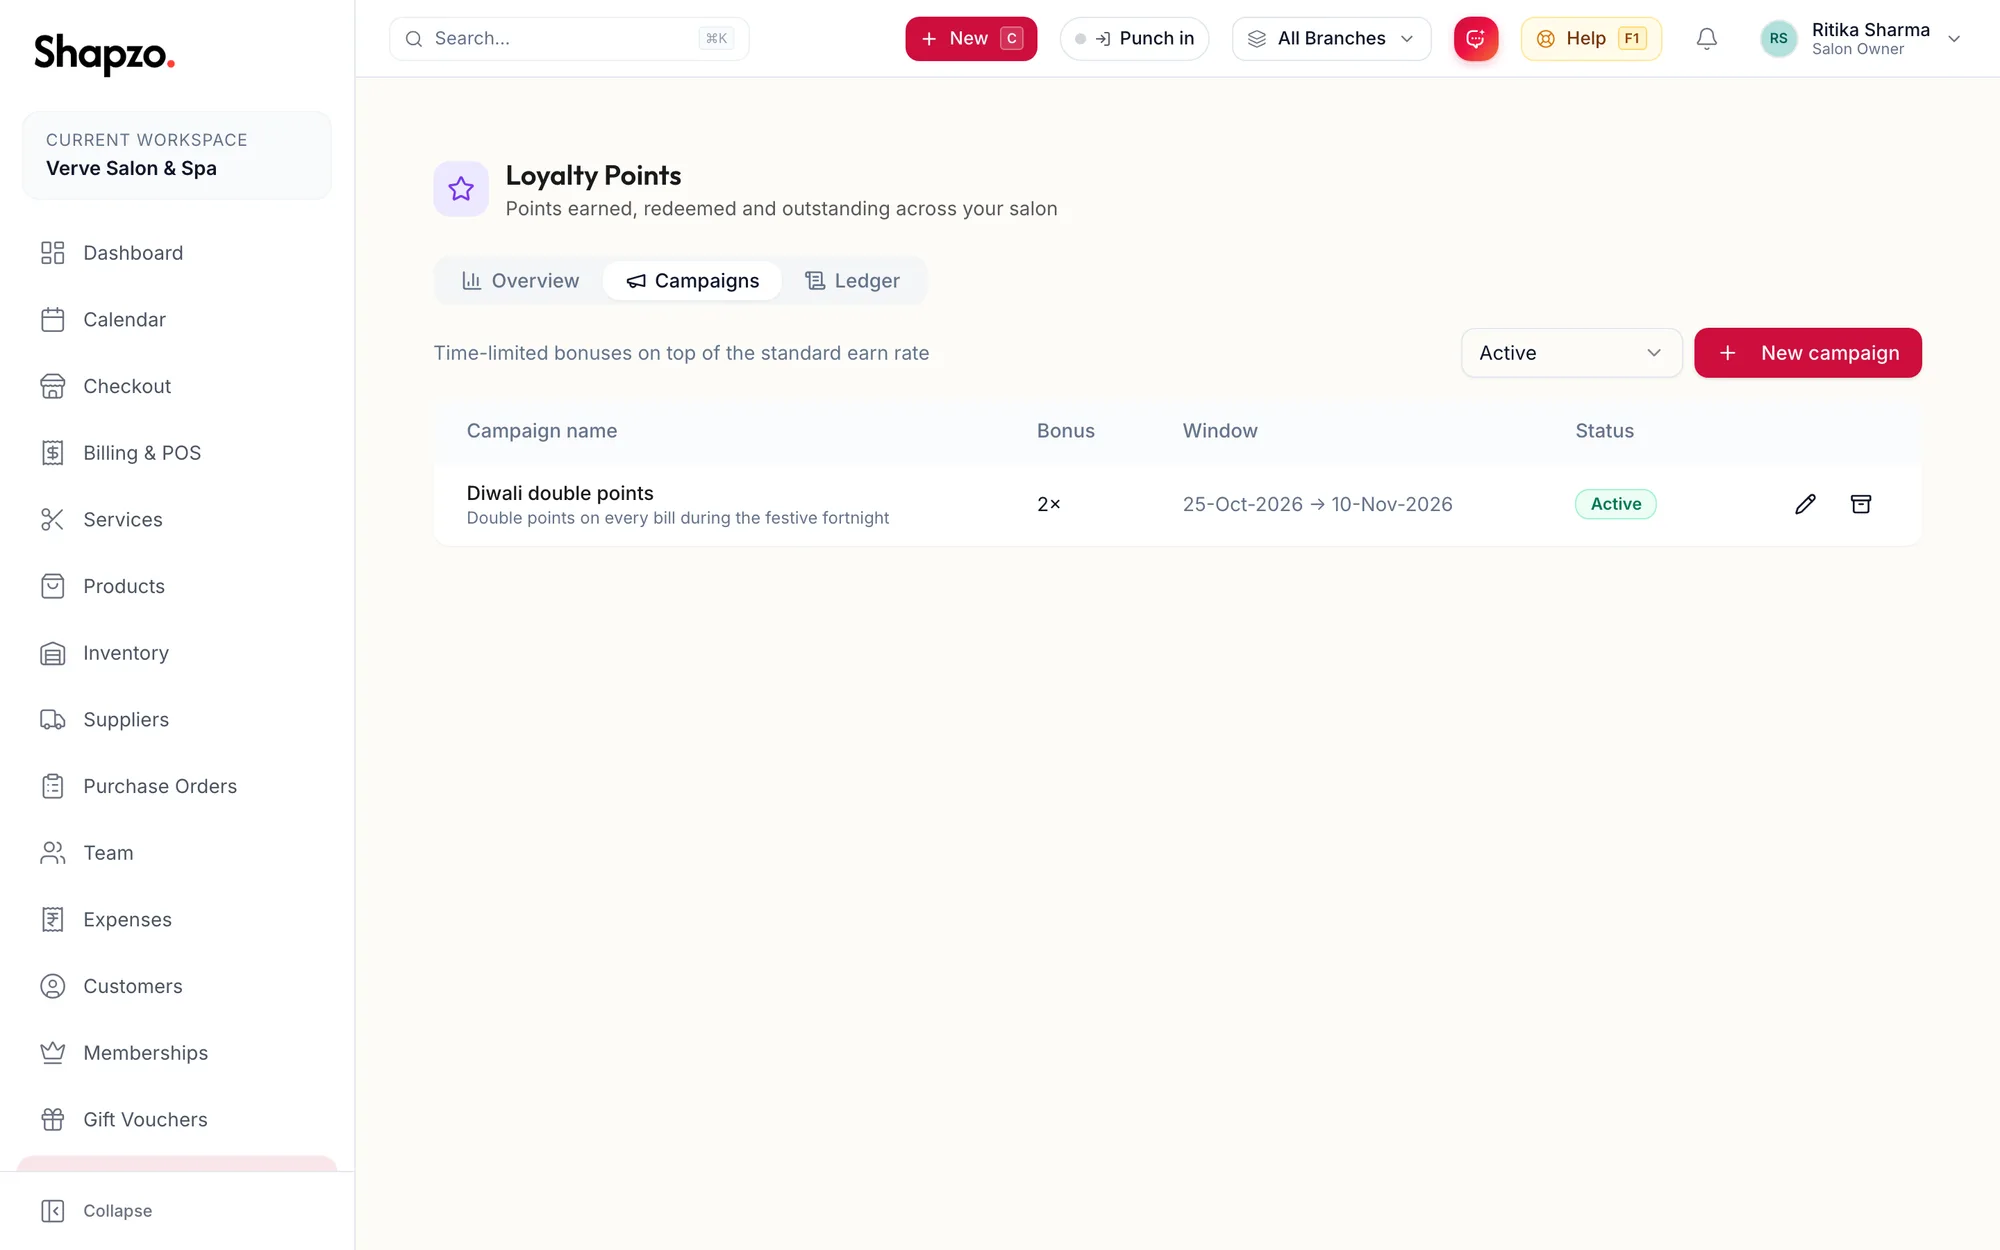
Task: Open Memberships from the sidebar
Action: pyautogui.click(x=177, y=1053)
